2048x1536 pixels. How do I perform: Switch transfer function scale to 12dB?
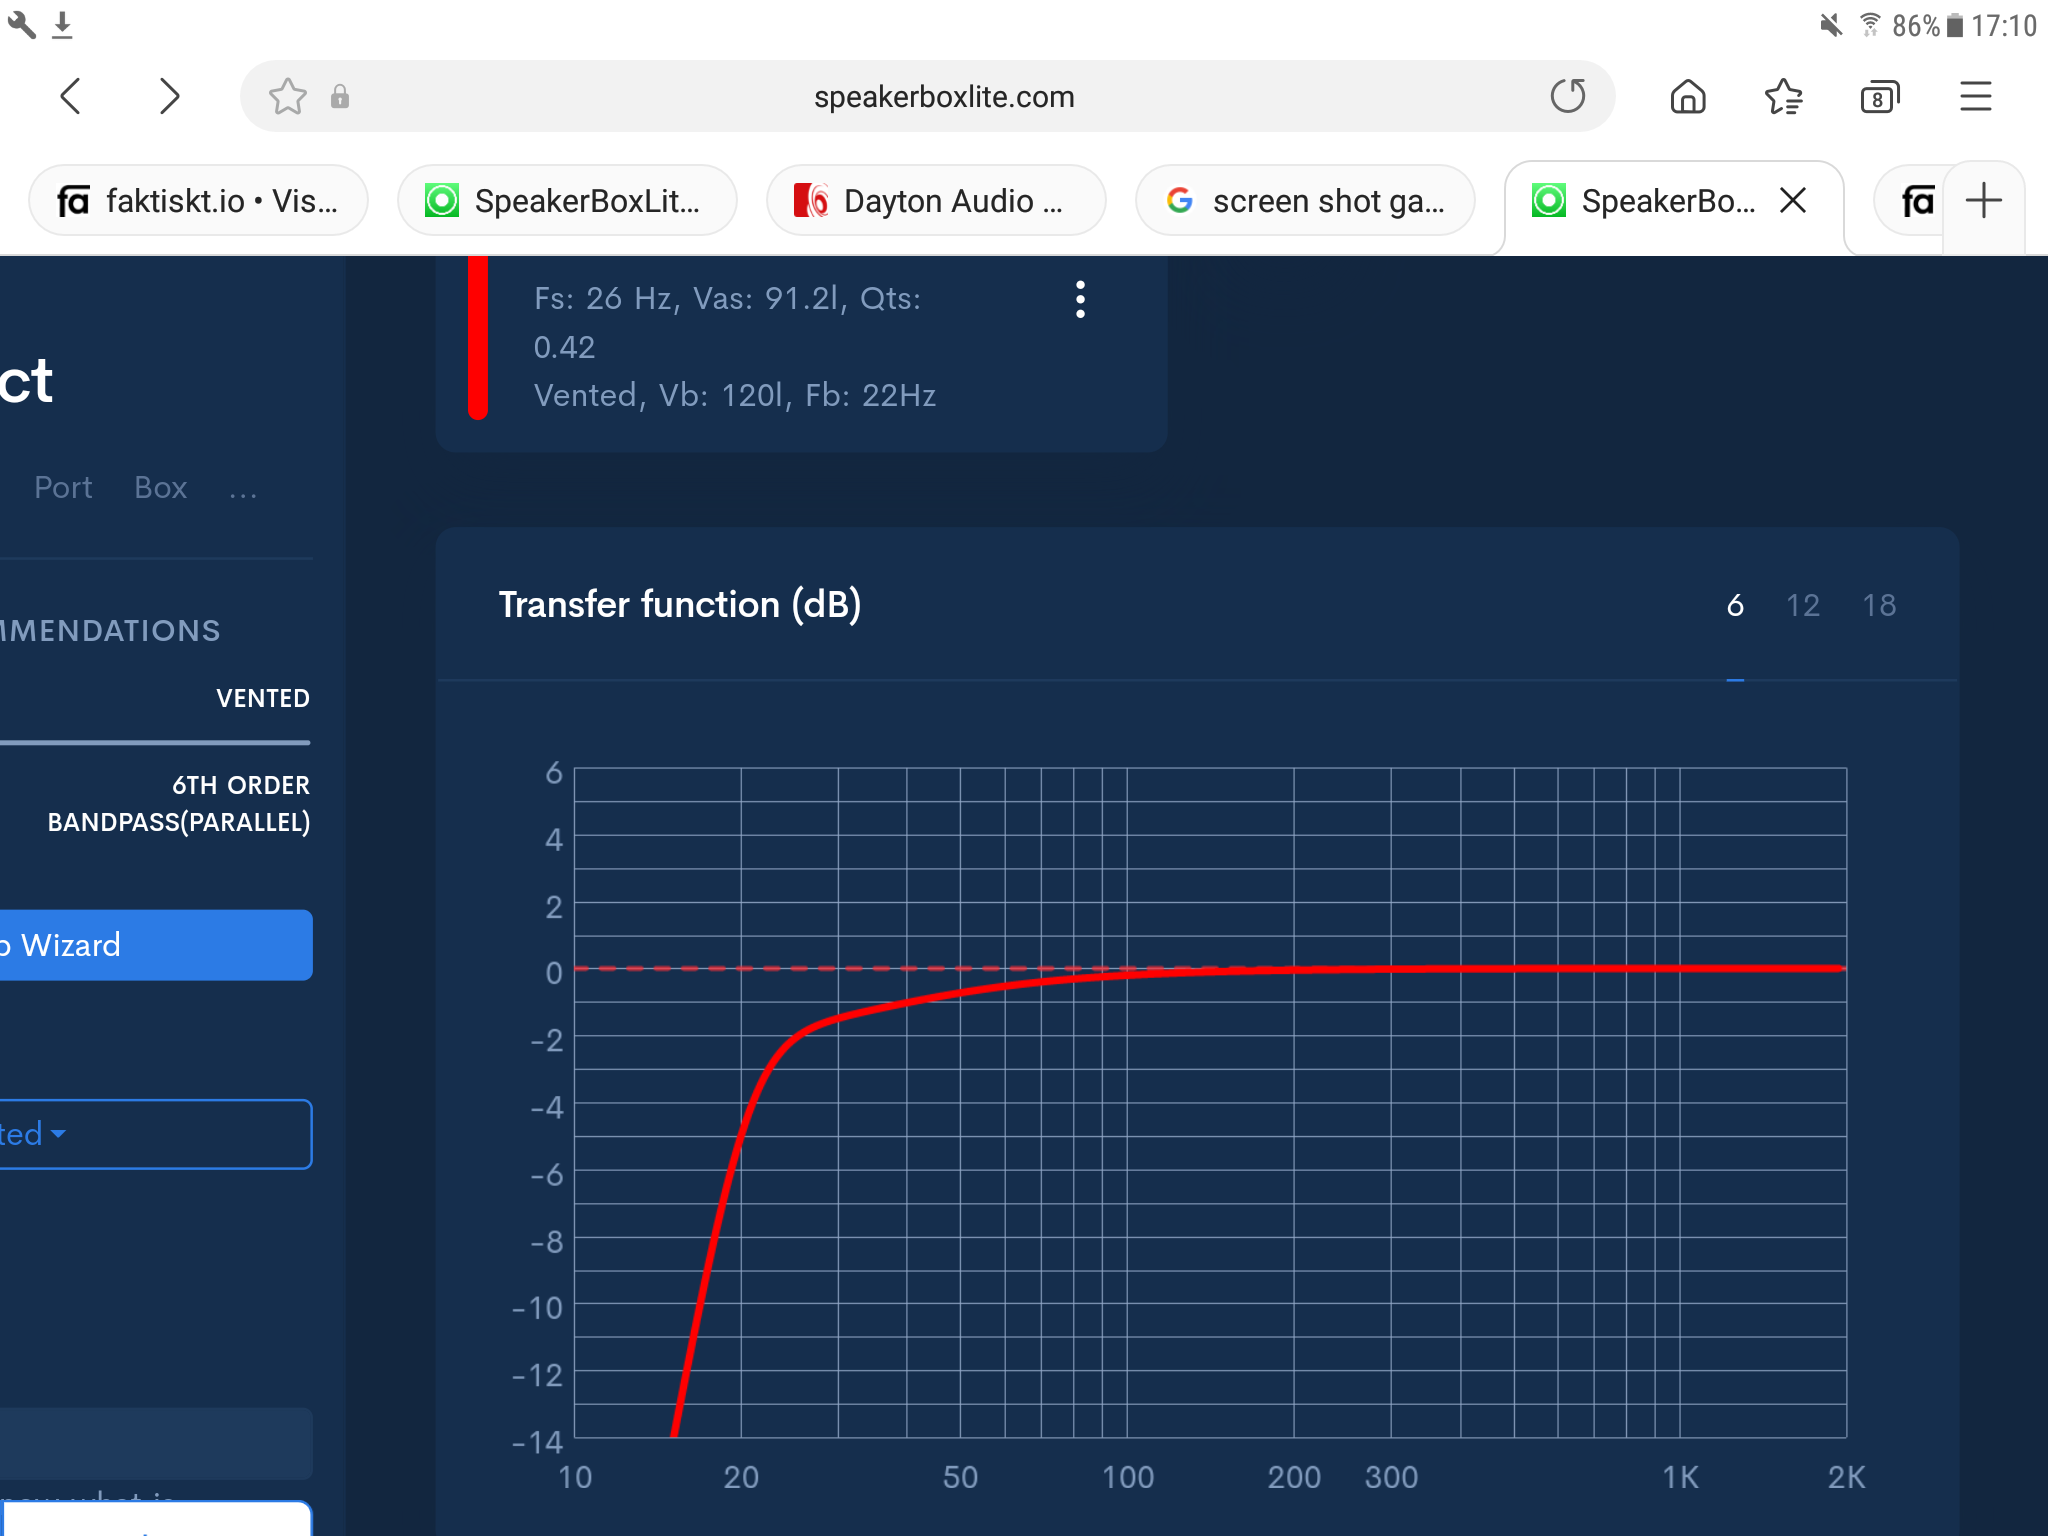1801,603
